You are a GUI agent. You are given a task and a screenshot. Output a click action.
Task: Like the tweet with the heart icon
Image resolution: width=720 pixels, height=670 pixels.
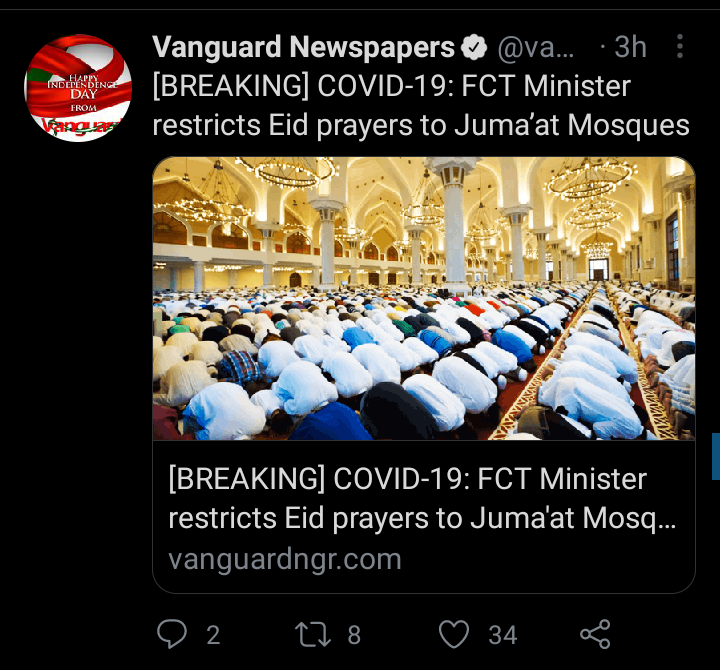[x=454, y=634]
